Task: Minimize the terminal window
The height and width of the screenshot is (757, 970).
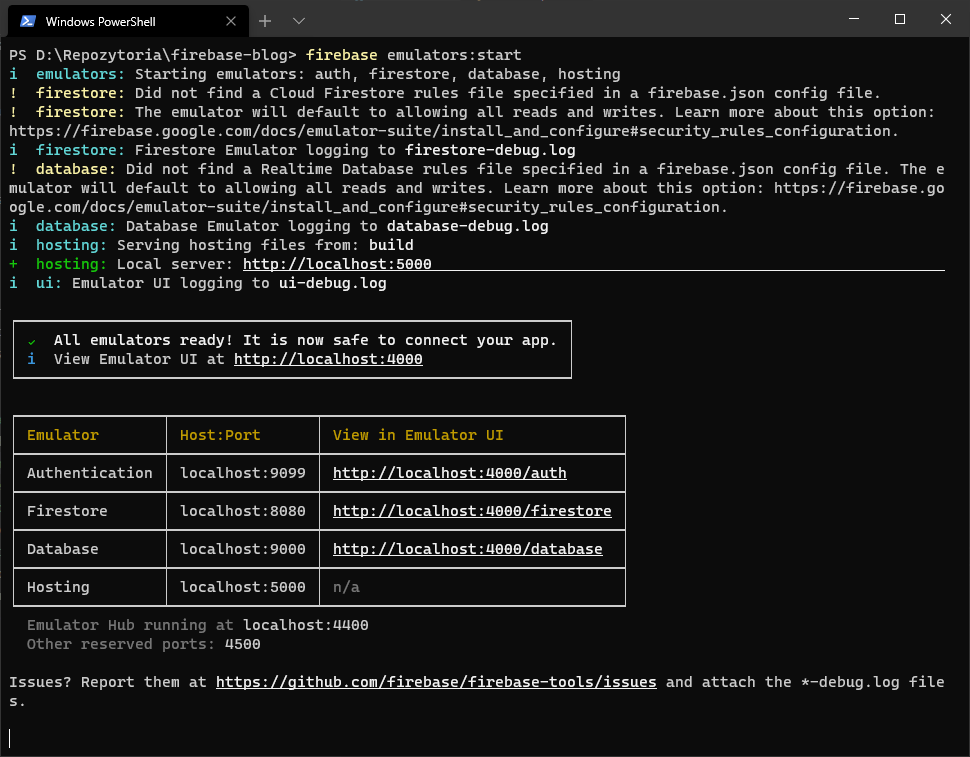Action: pyautogui.click(x=853, y=19)
